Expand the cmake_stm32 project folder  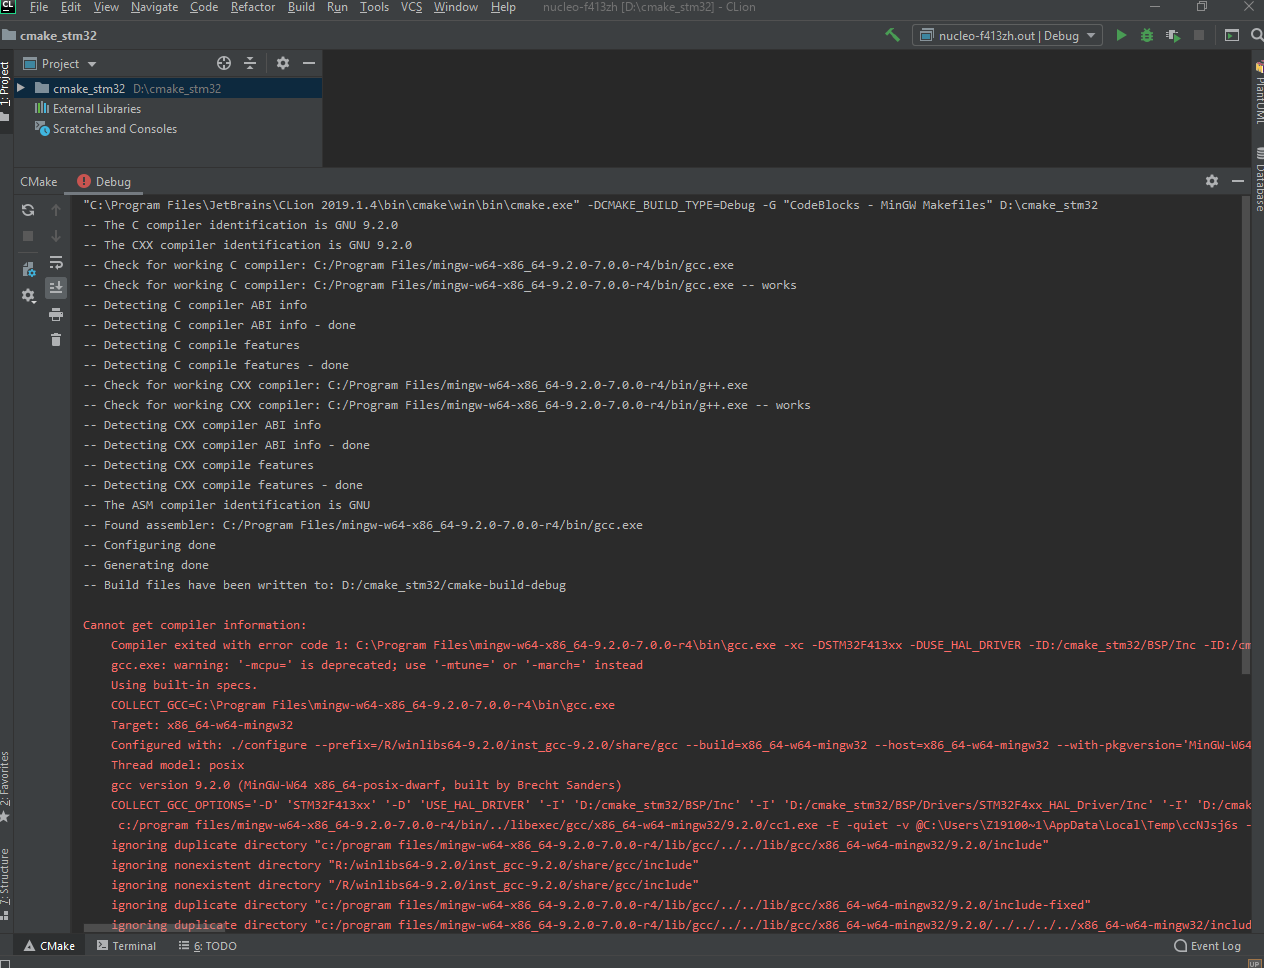tap(21, 88)
